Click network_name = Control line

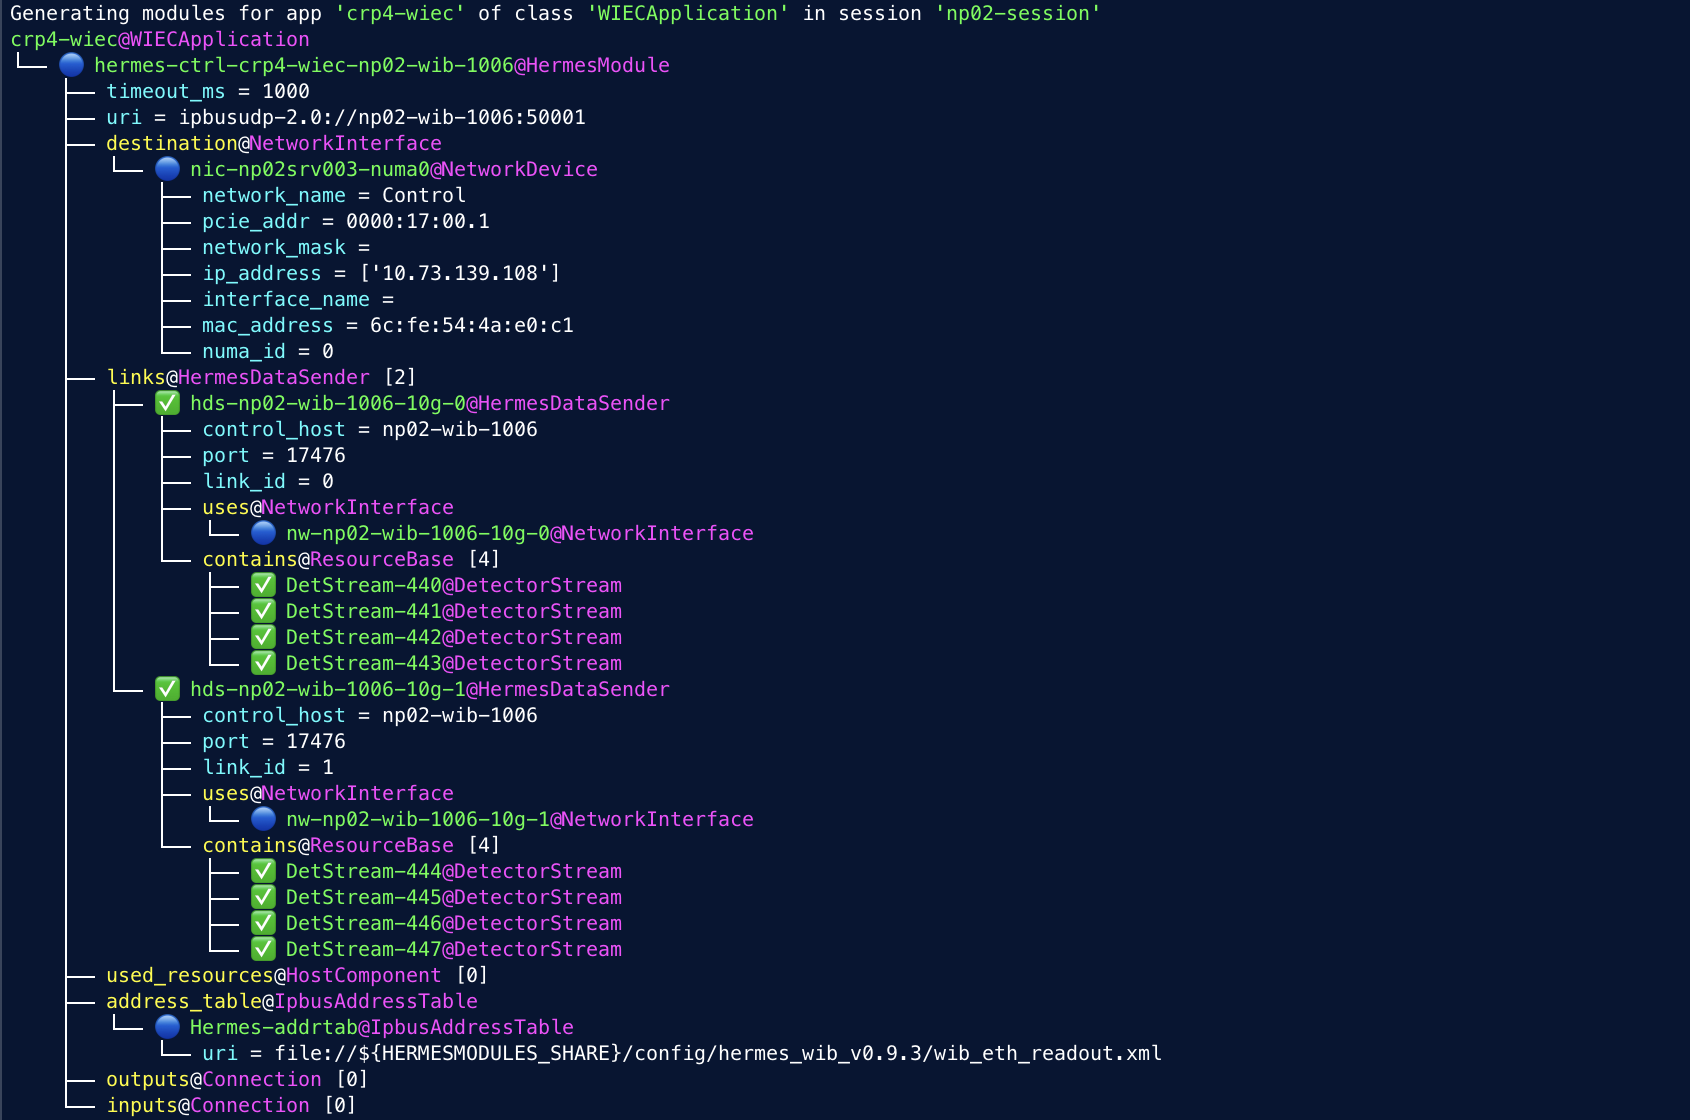pos(334,195)
